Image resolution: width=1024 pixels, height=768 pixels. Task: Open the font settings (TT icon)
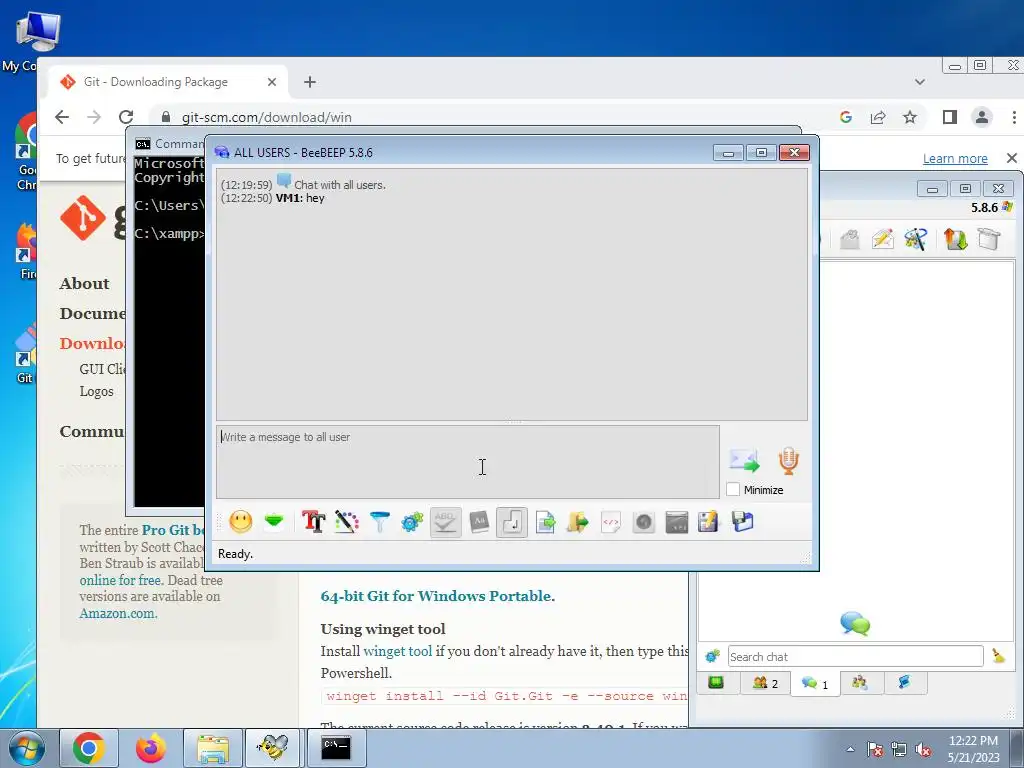pyautogui.click(x=313, y=522)
